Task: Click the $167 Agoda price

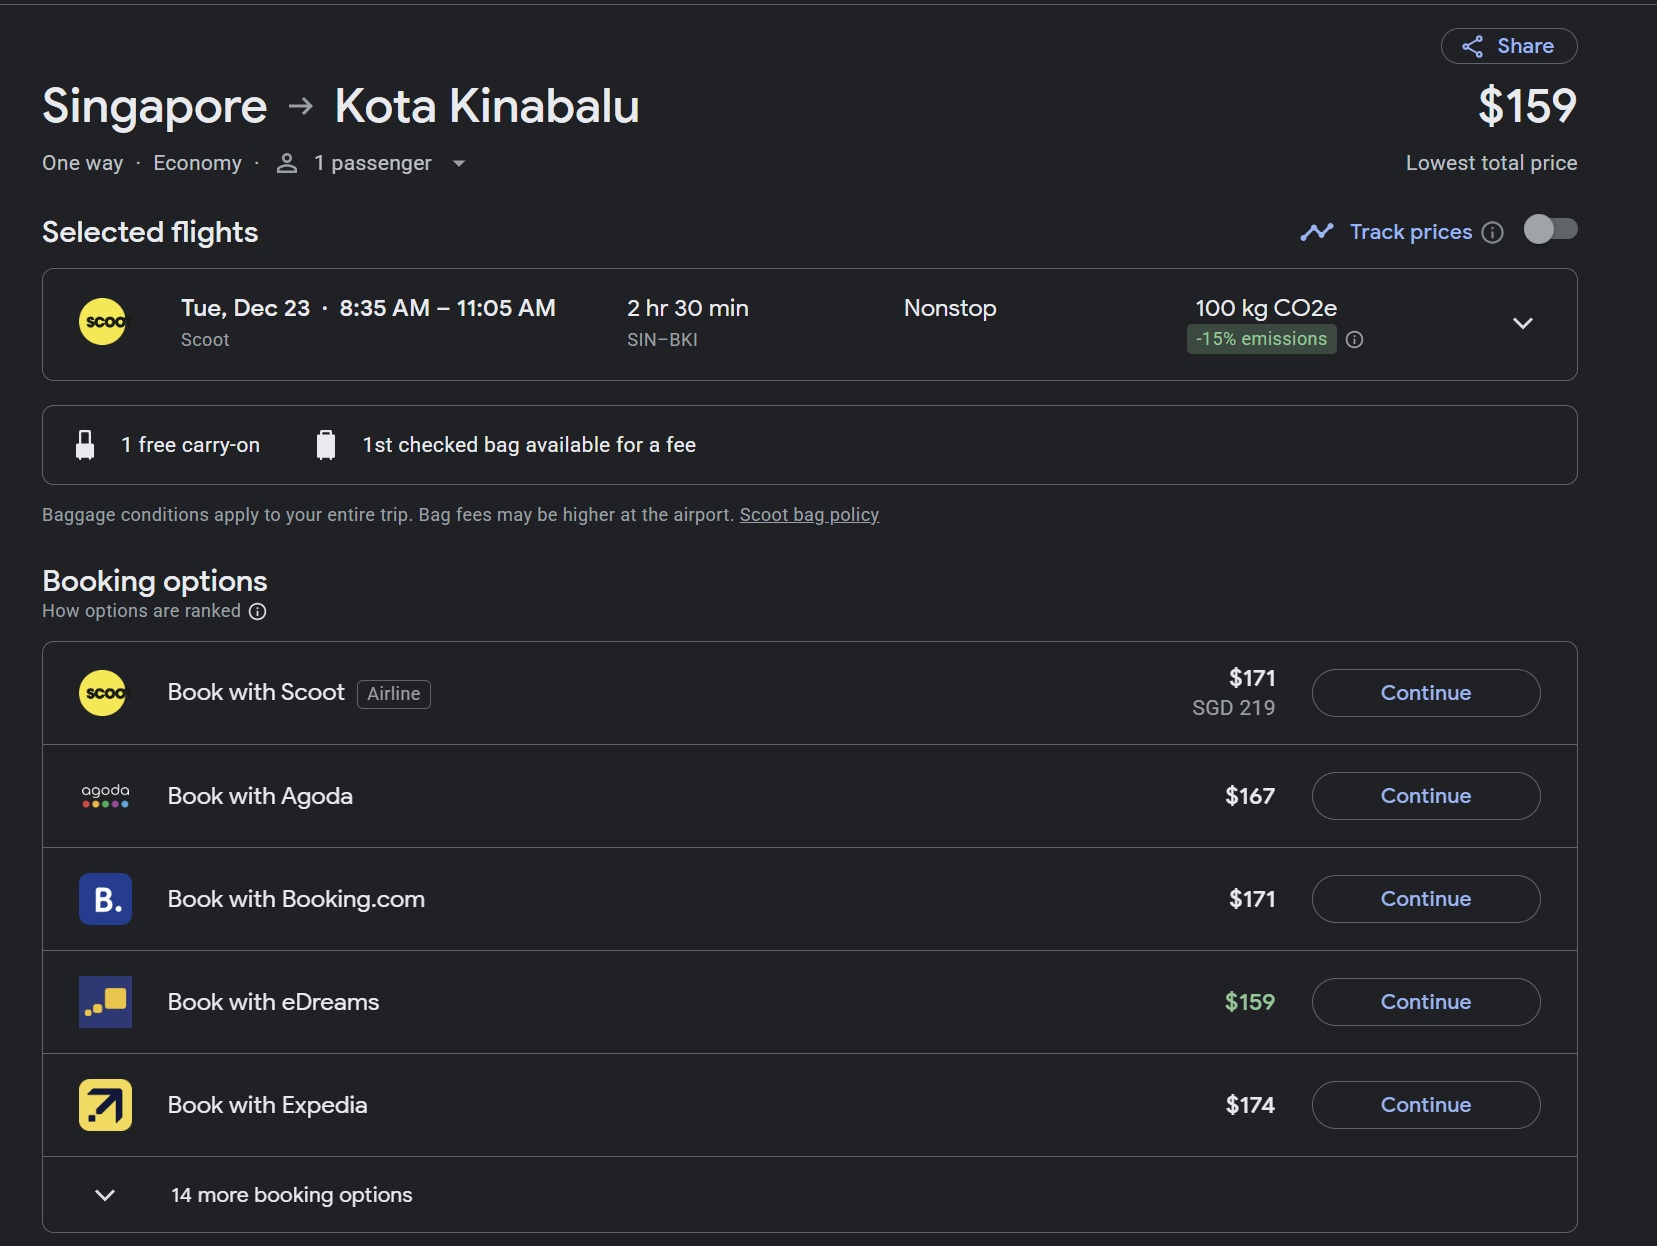Action: tap(1250, 796)
